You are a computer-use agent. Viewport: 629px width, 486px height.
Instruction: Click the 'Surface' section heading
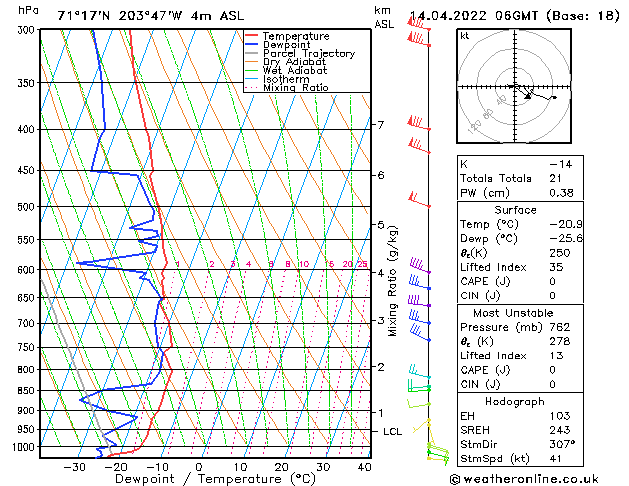pyautogui.click(x=515, y=210)
